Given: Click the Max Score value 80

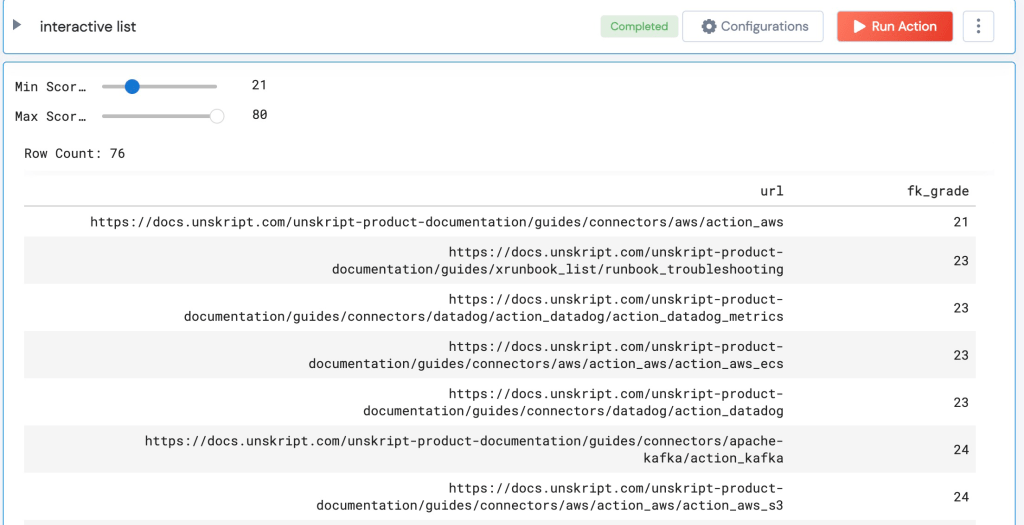Looking at the screenshot, I should pos(259,115).
